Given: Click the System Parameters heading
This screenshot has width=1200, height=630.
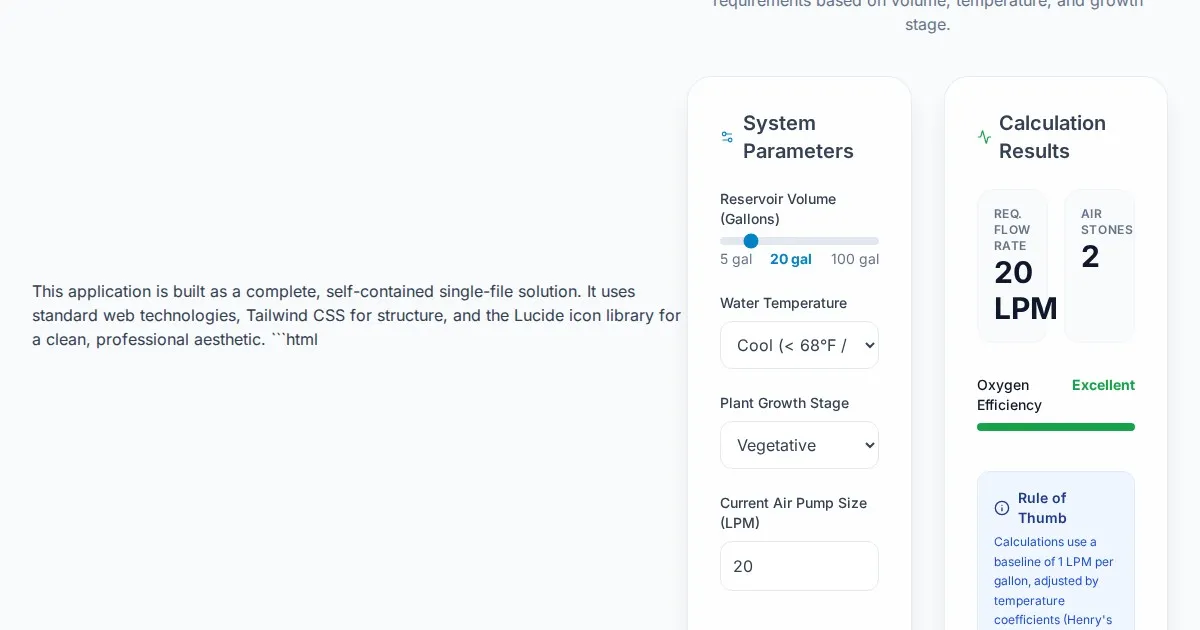Looking at the screenshot, I should (798, 137).
